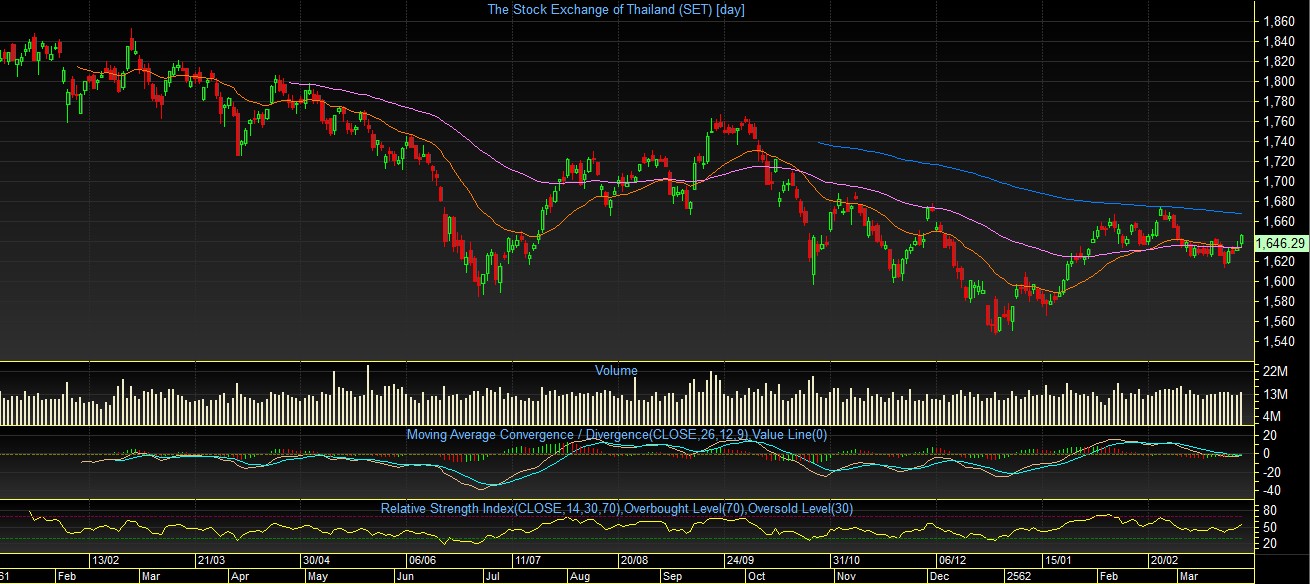This screenshot has width=1310, height=584.
Task: Select the 20/02 date marker
Action: 1163,560
